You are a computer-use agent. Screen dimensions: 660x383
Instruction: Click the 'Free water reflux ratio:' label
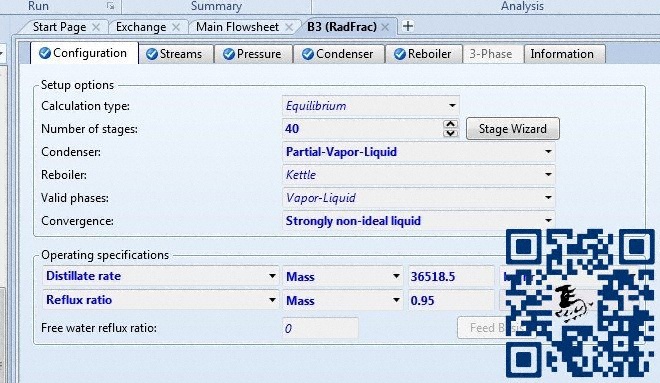[x=99, y=328]
